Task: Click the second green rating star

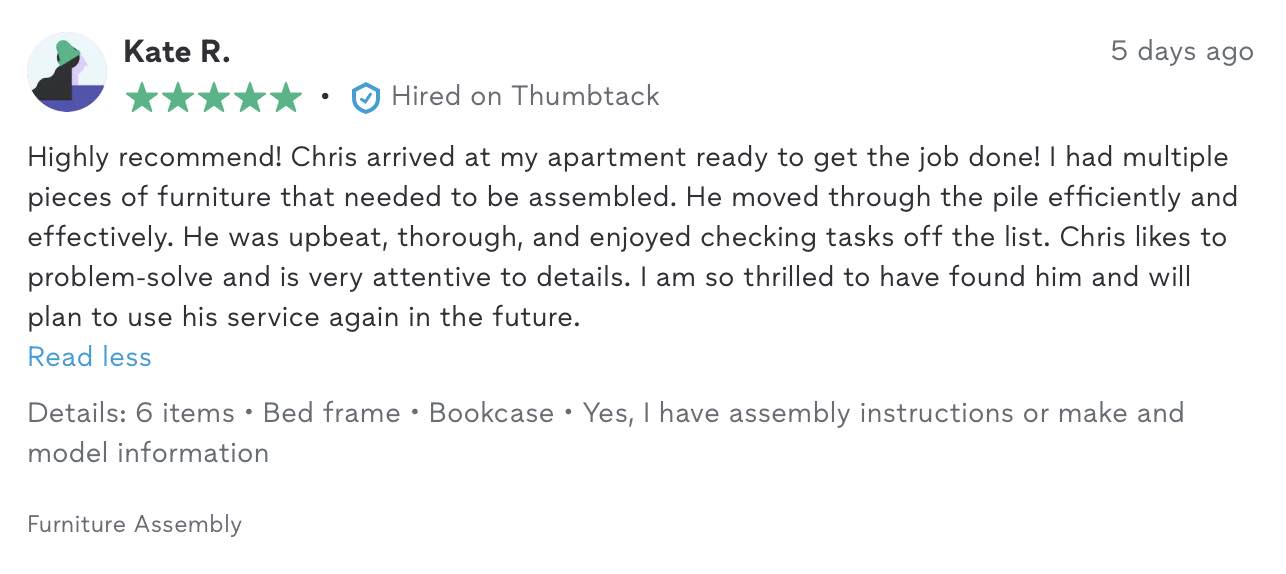Action: pyautogui.click(x=177, y=97)
